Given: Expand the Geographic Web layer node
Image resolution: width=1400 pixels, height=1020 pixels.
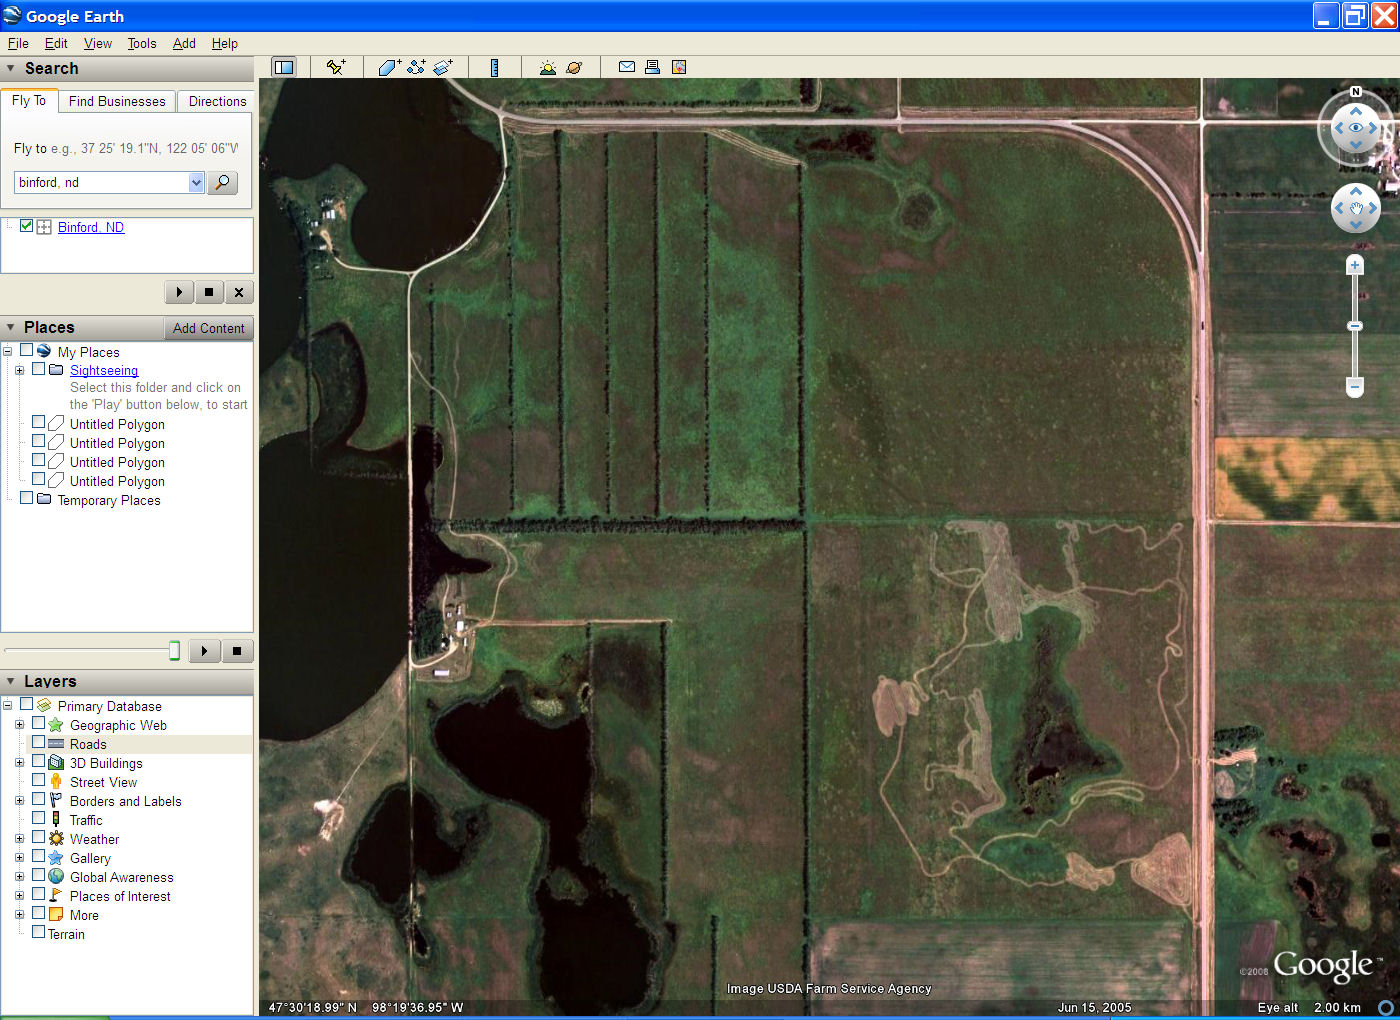Looking at the screenshot, I should tap(19, 724).
